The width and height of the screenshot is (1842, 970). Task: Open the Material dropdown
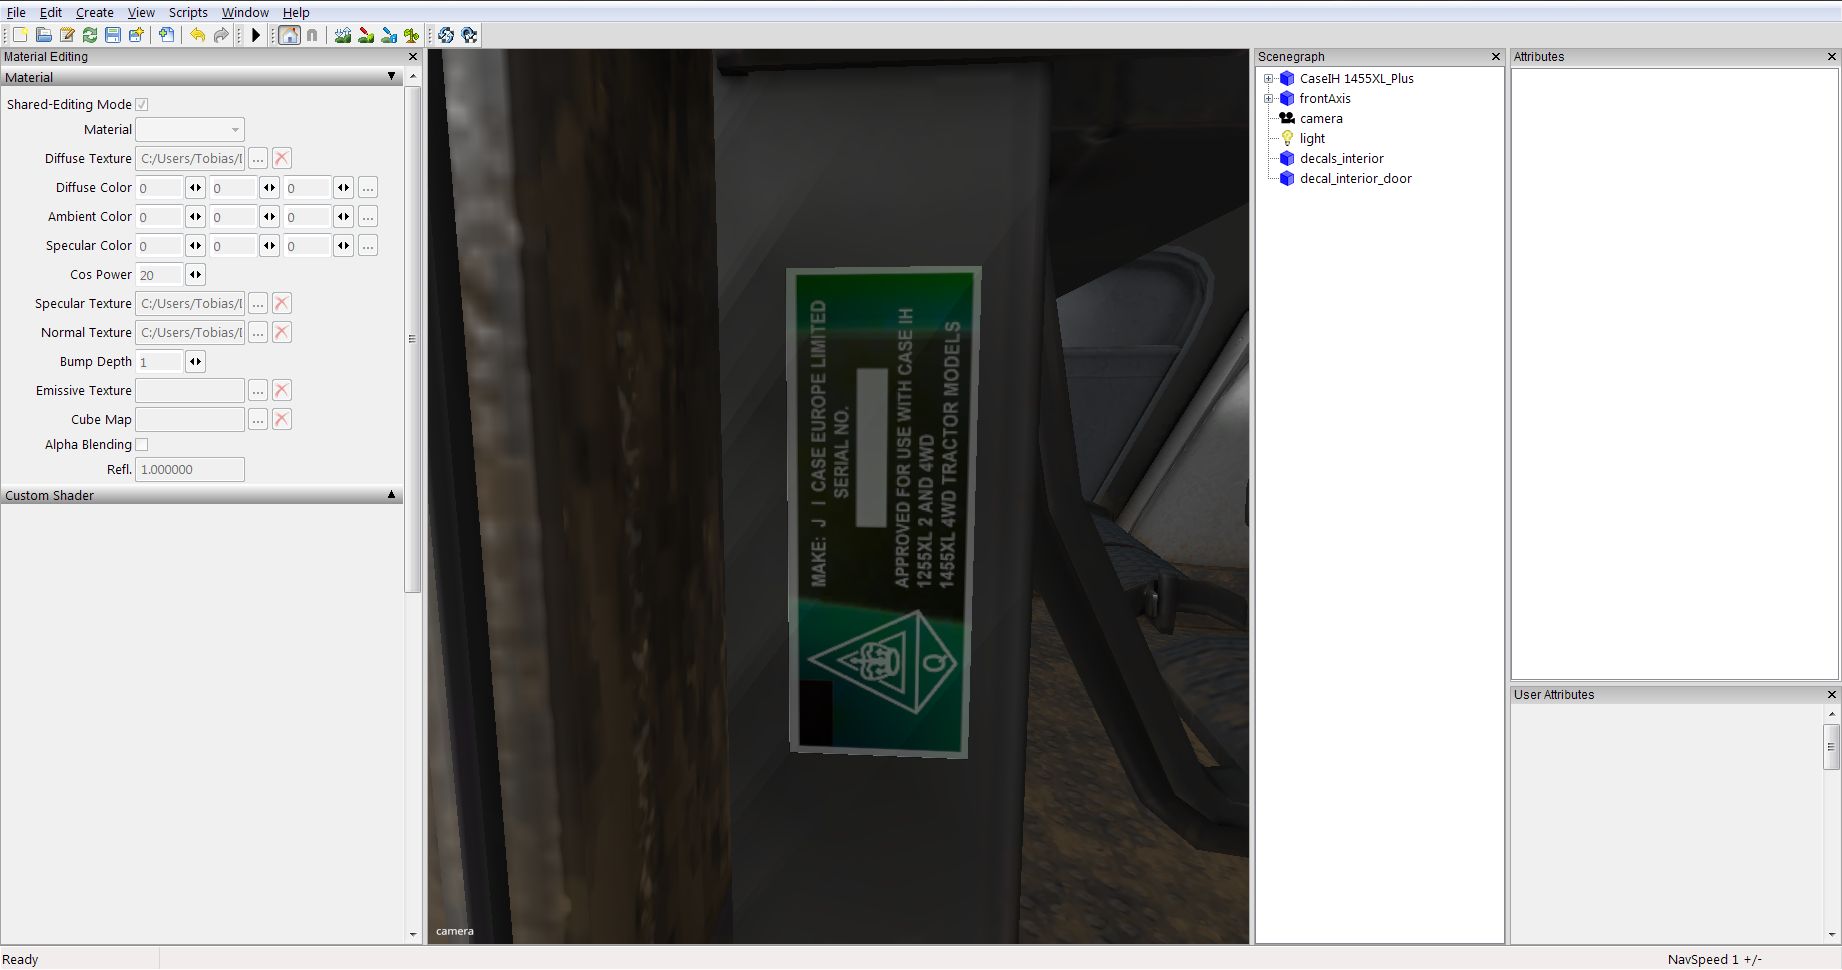point(190,129)
